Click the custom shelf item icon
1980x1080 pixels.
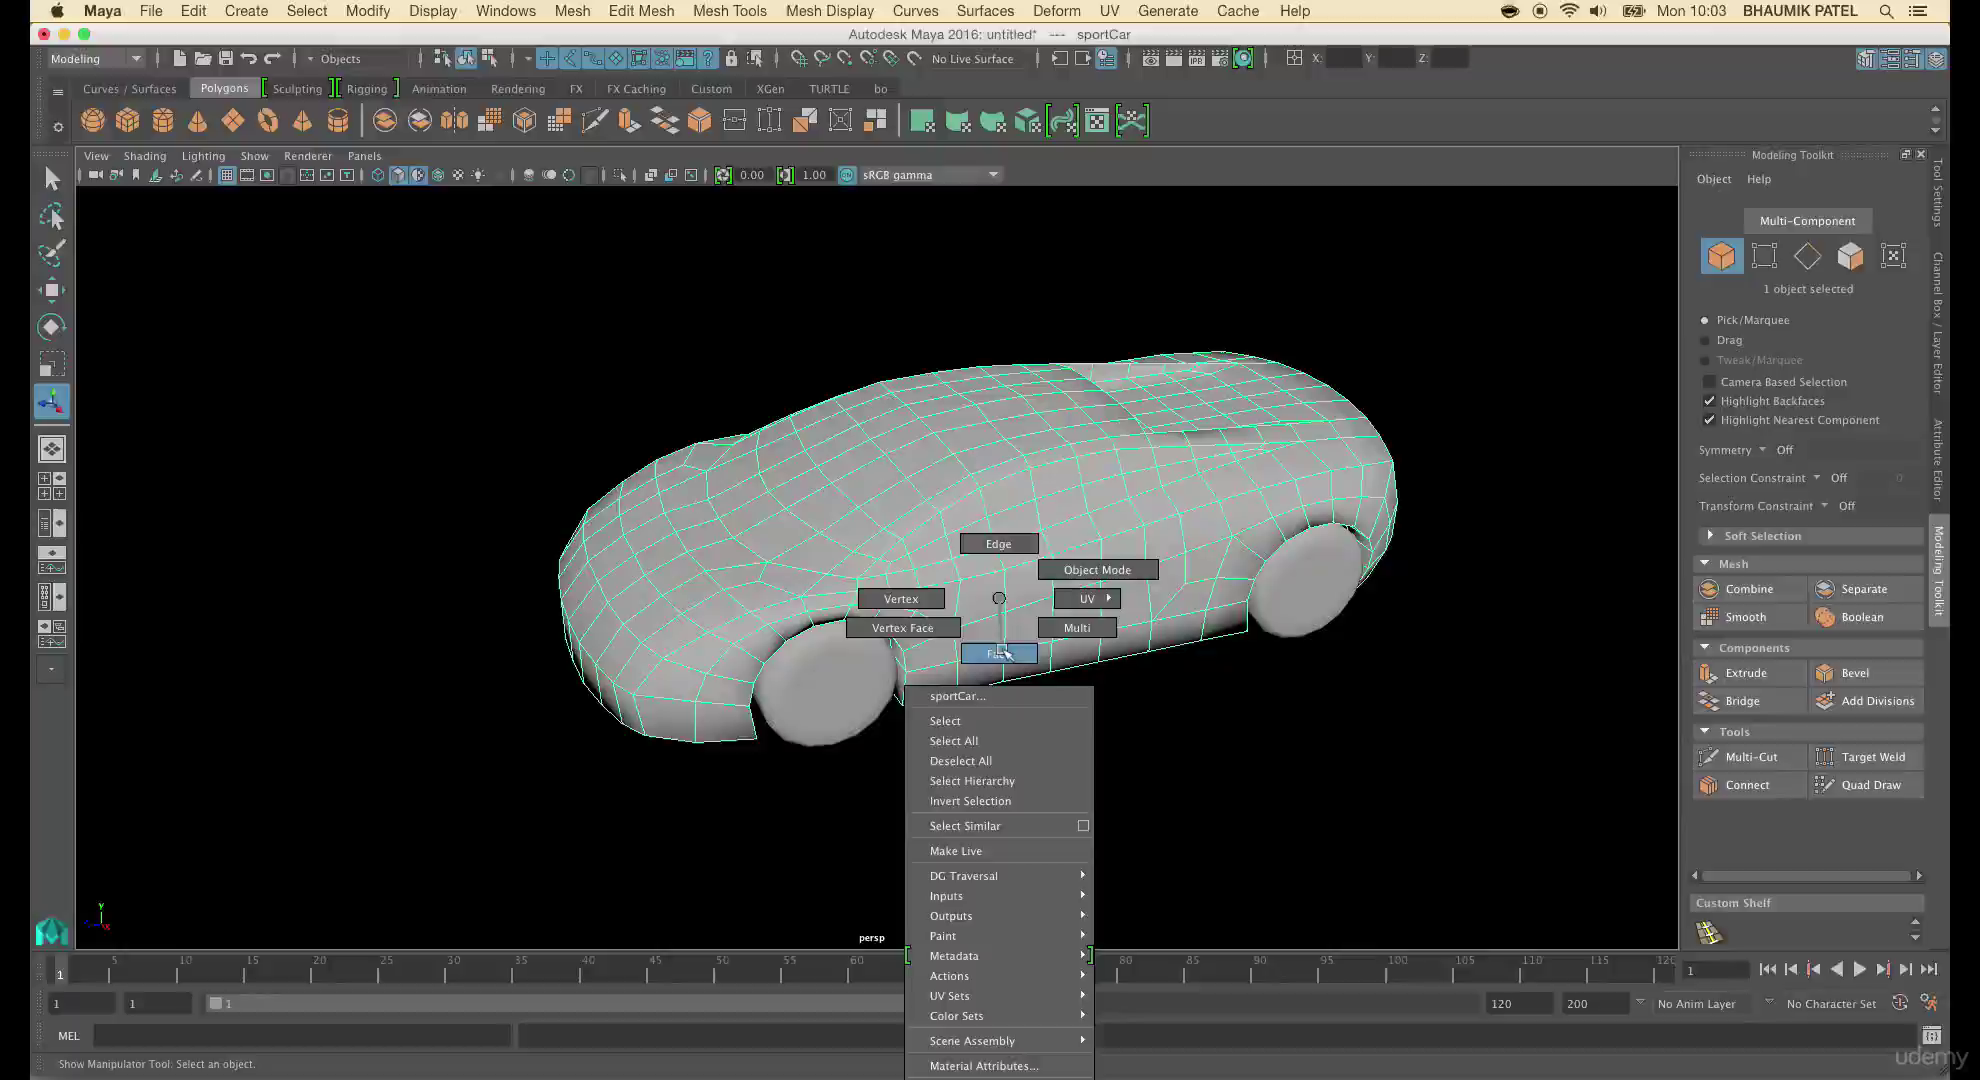(1709, 933)
